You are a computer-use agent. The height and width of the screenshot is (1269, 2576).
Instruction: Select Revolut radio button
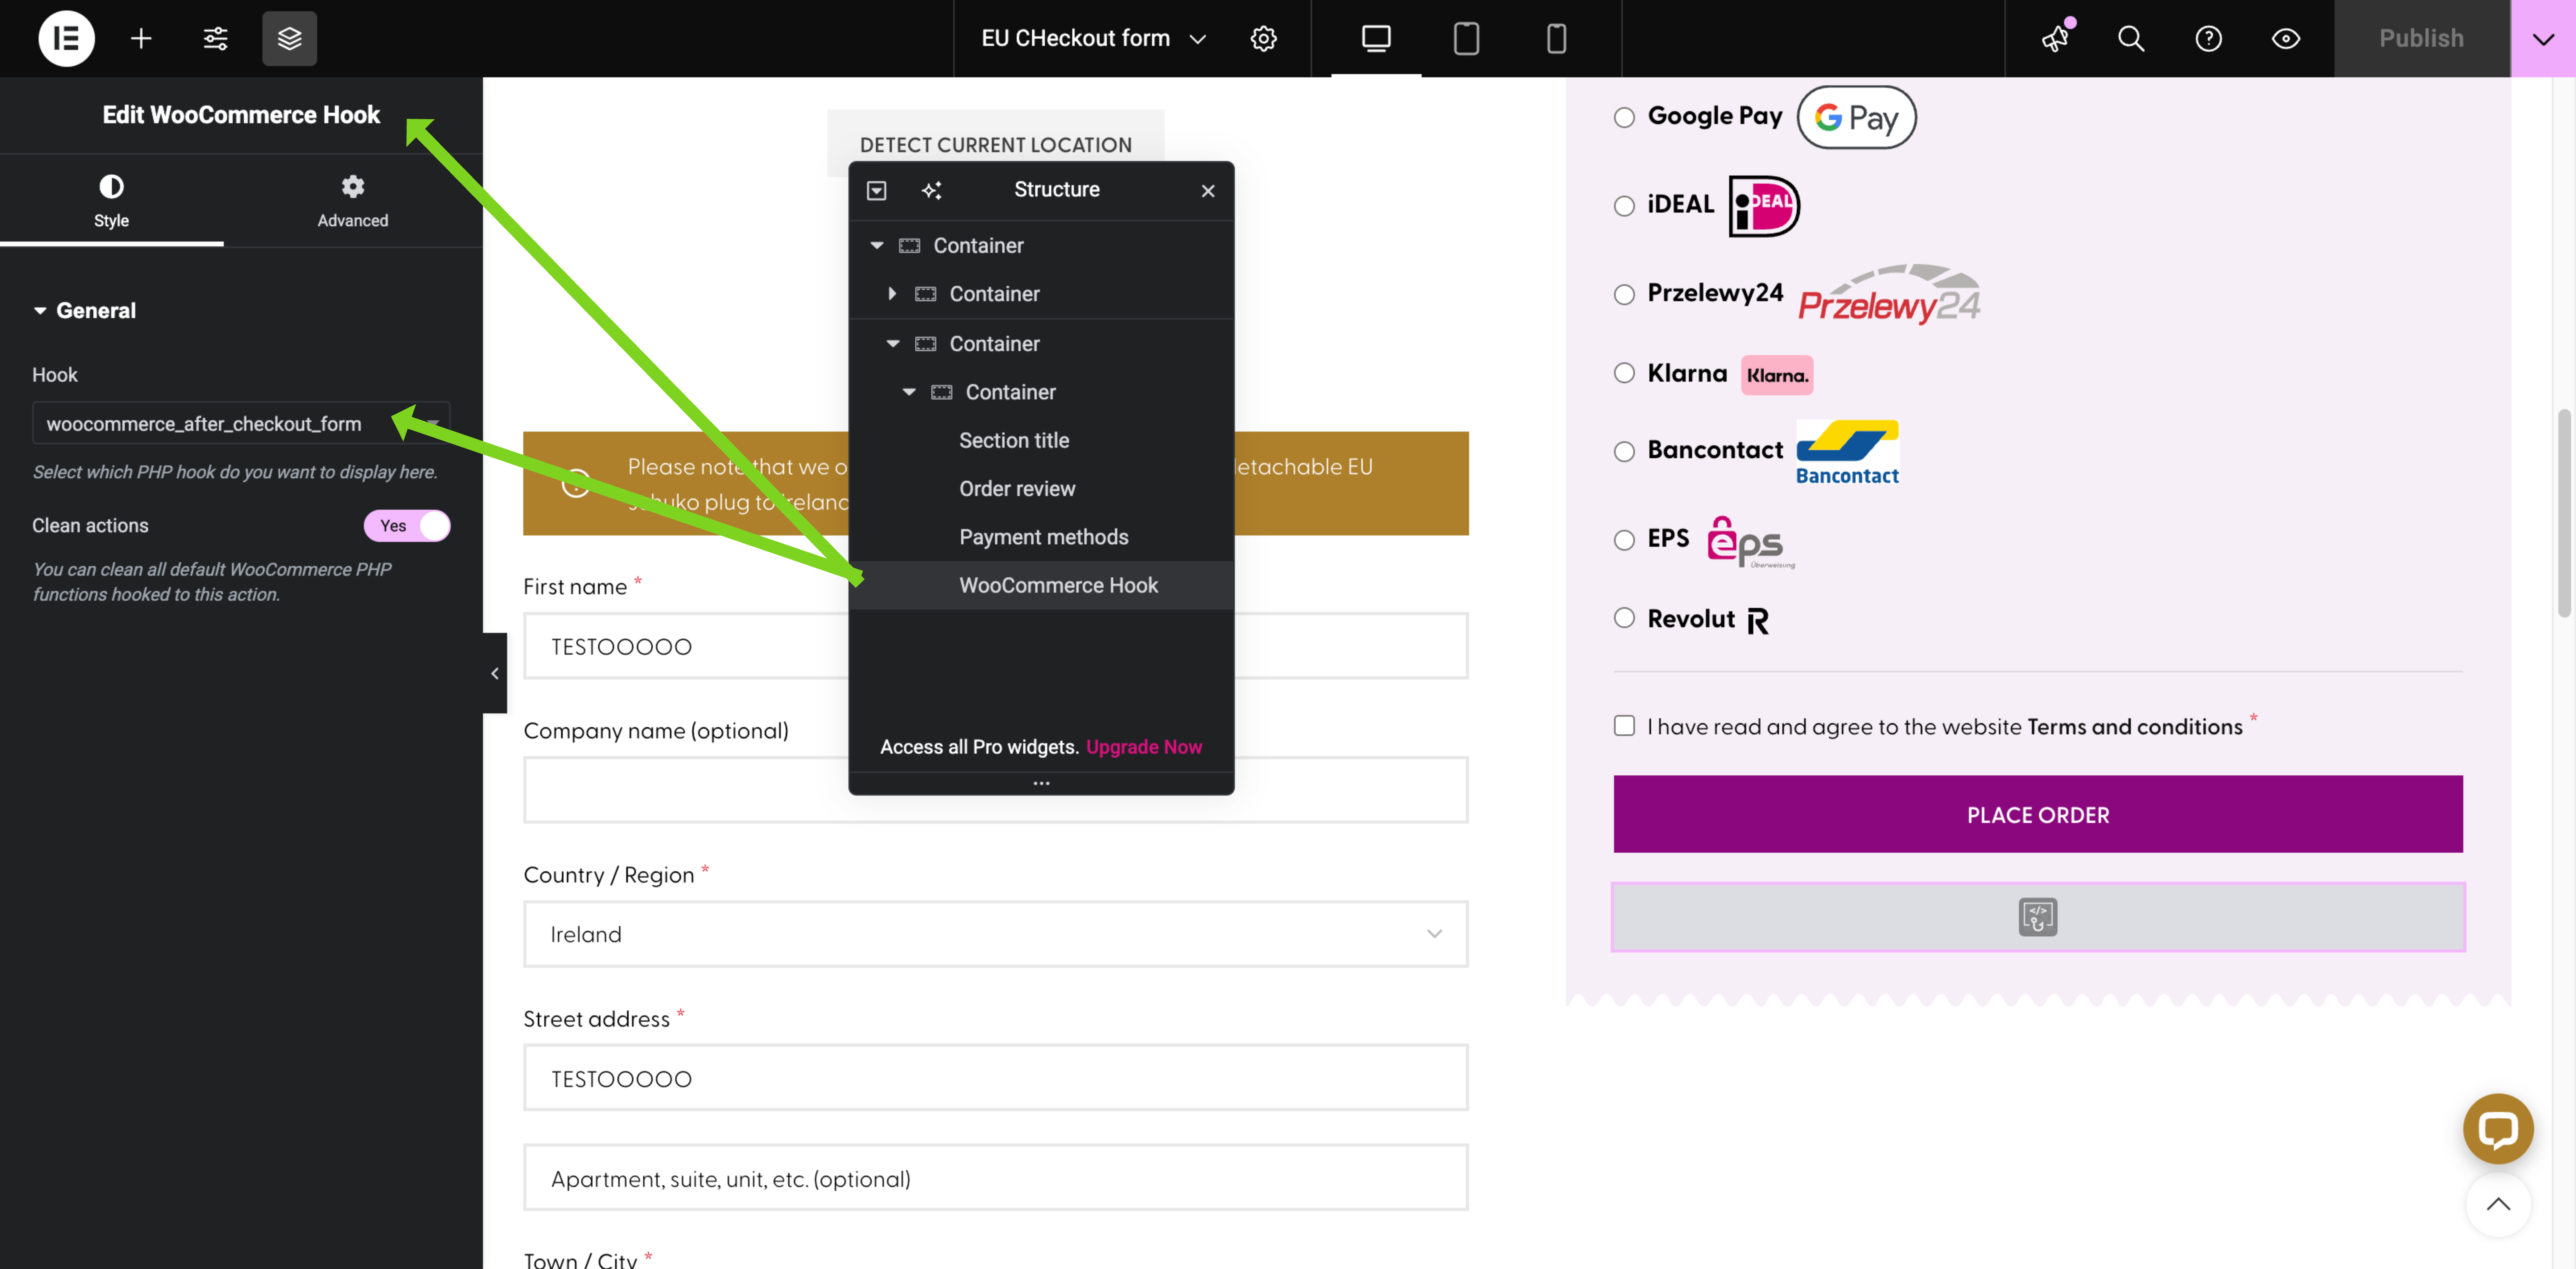coord(1624,618)
